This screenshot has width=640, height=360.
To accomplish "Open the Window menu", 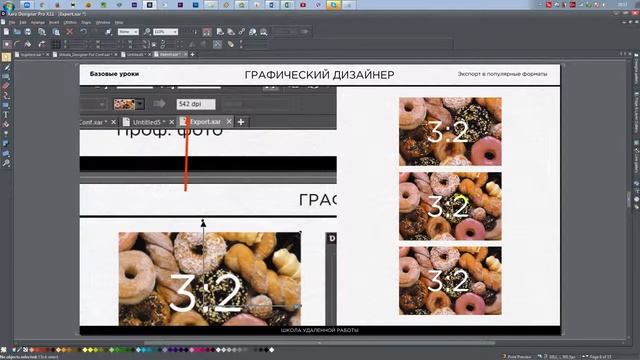I will tap(103, 22).
